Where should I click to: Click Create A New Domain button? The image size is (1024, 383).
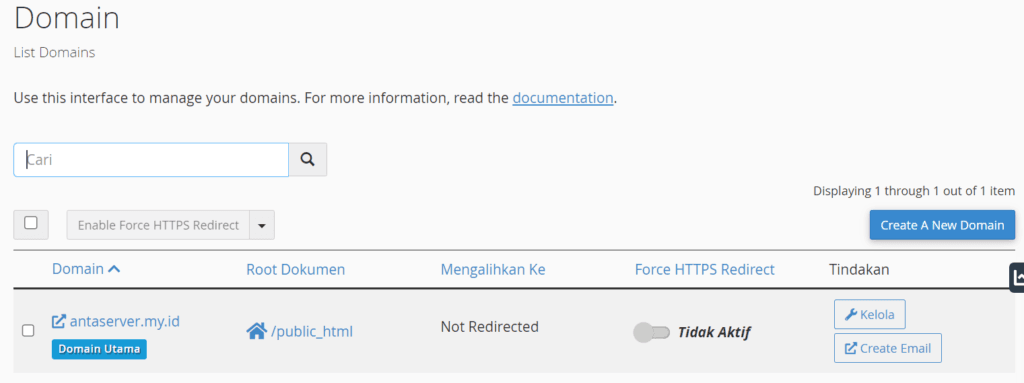[x=942, y=225]
